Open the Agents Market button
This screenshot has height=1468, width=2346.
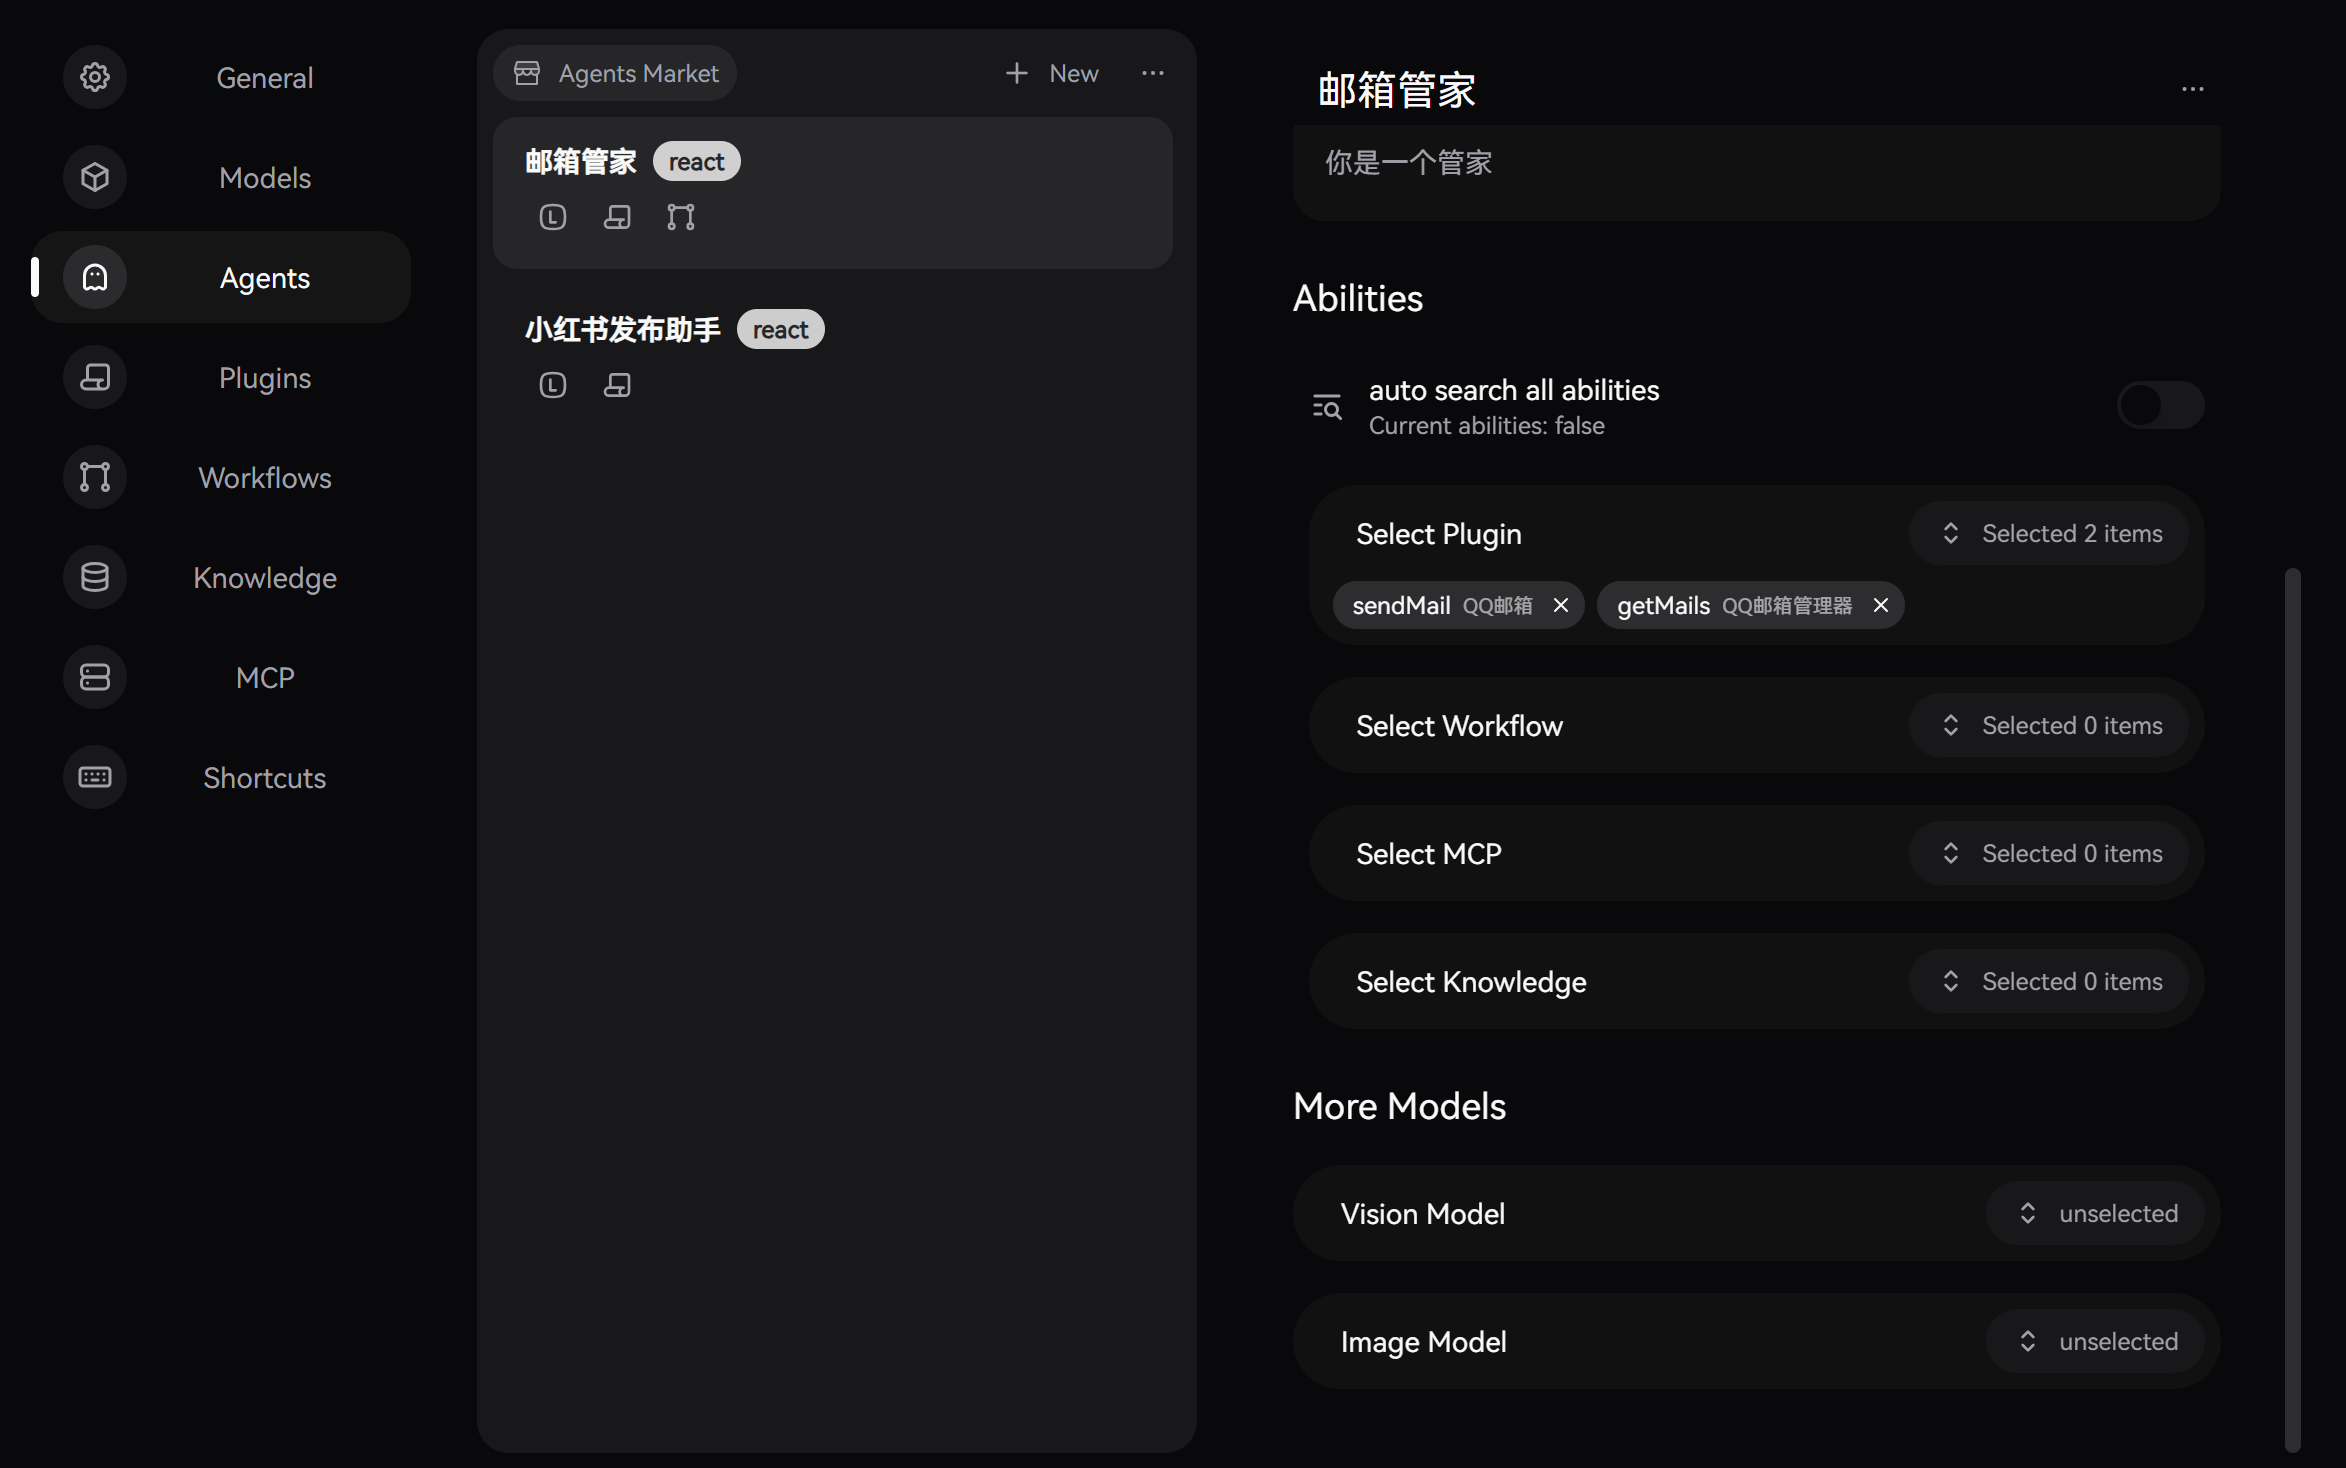(615, 73)
